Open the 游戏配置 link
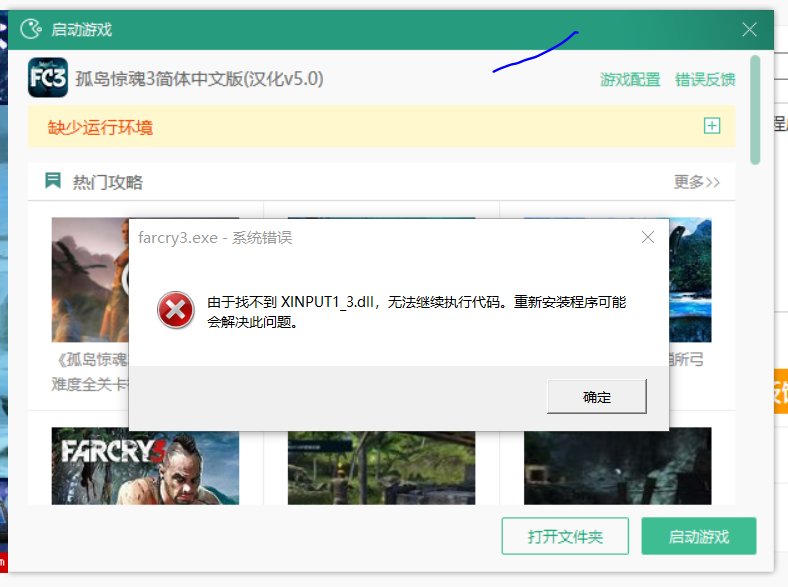Viewport: 788px width, 587px height. point(630,79)
